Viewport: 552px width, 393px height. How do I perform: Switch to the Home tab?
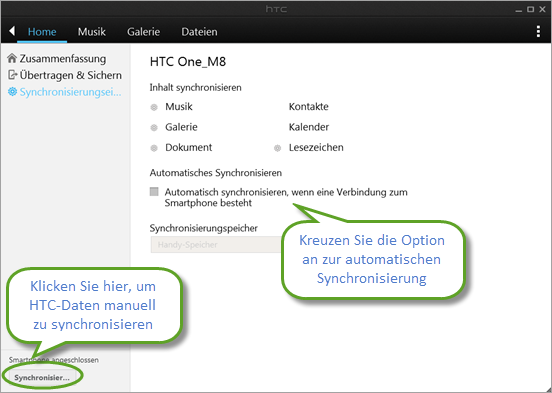coord(42,32)
